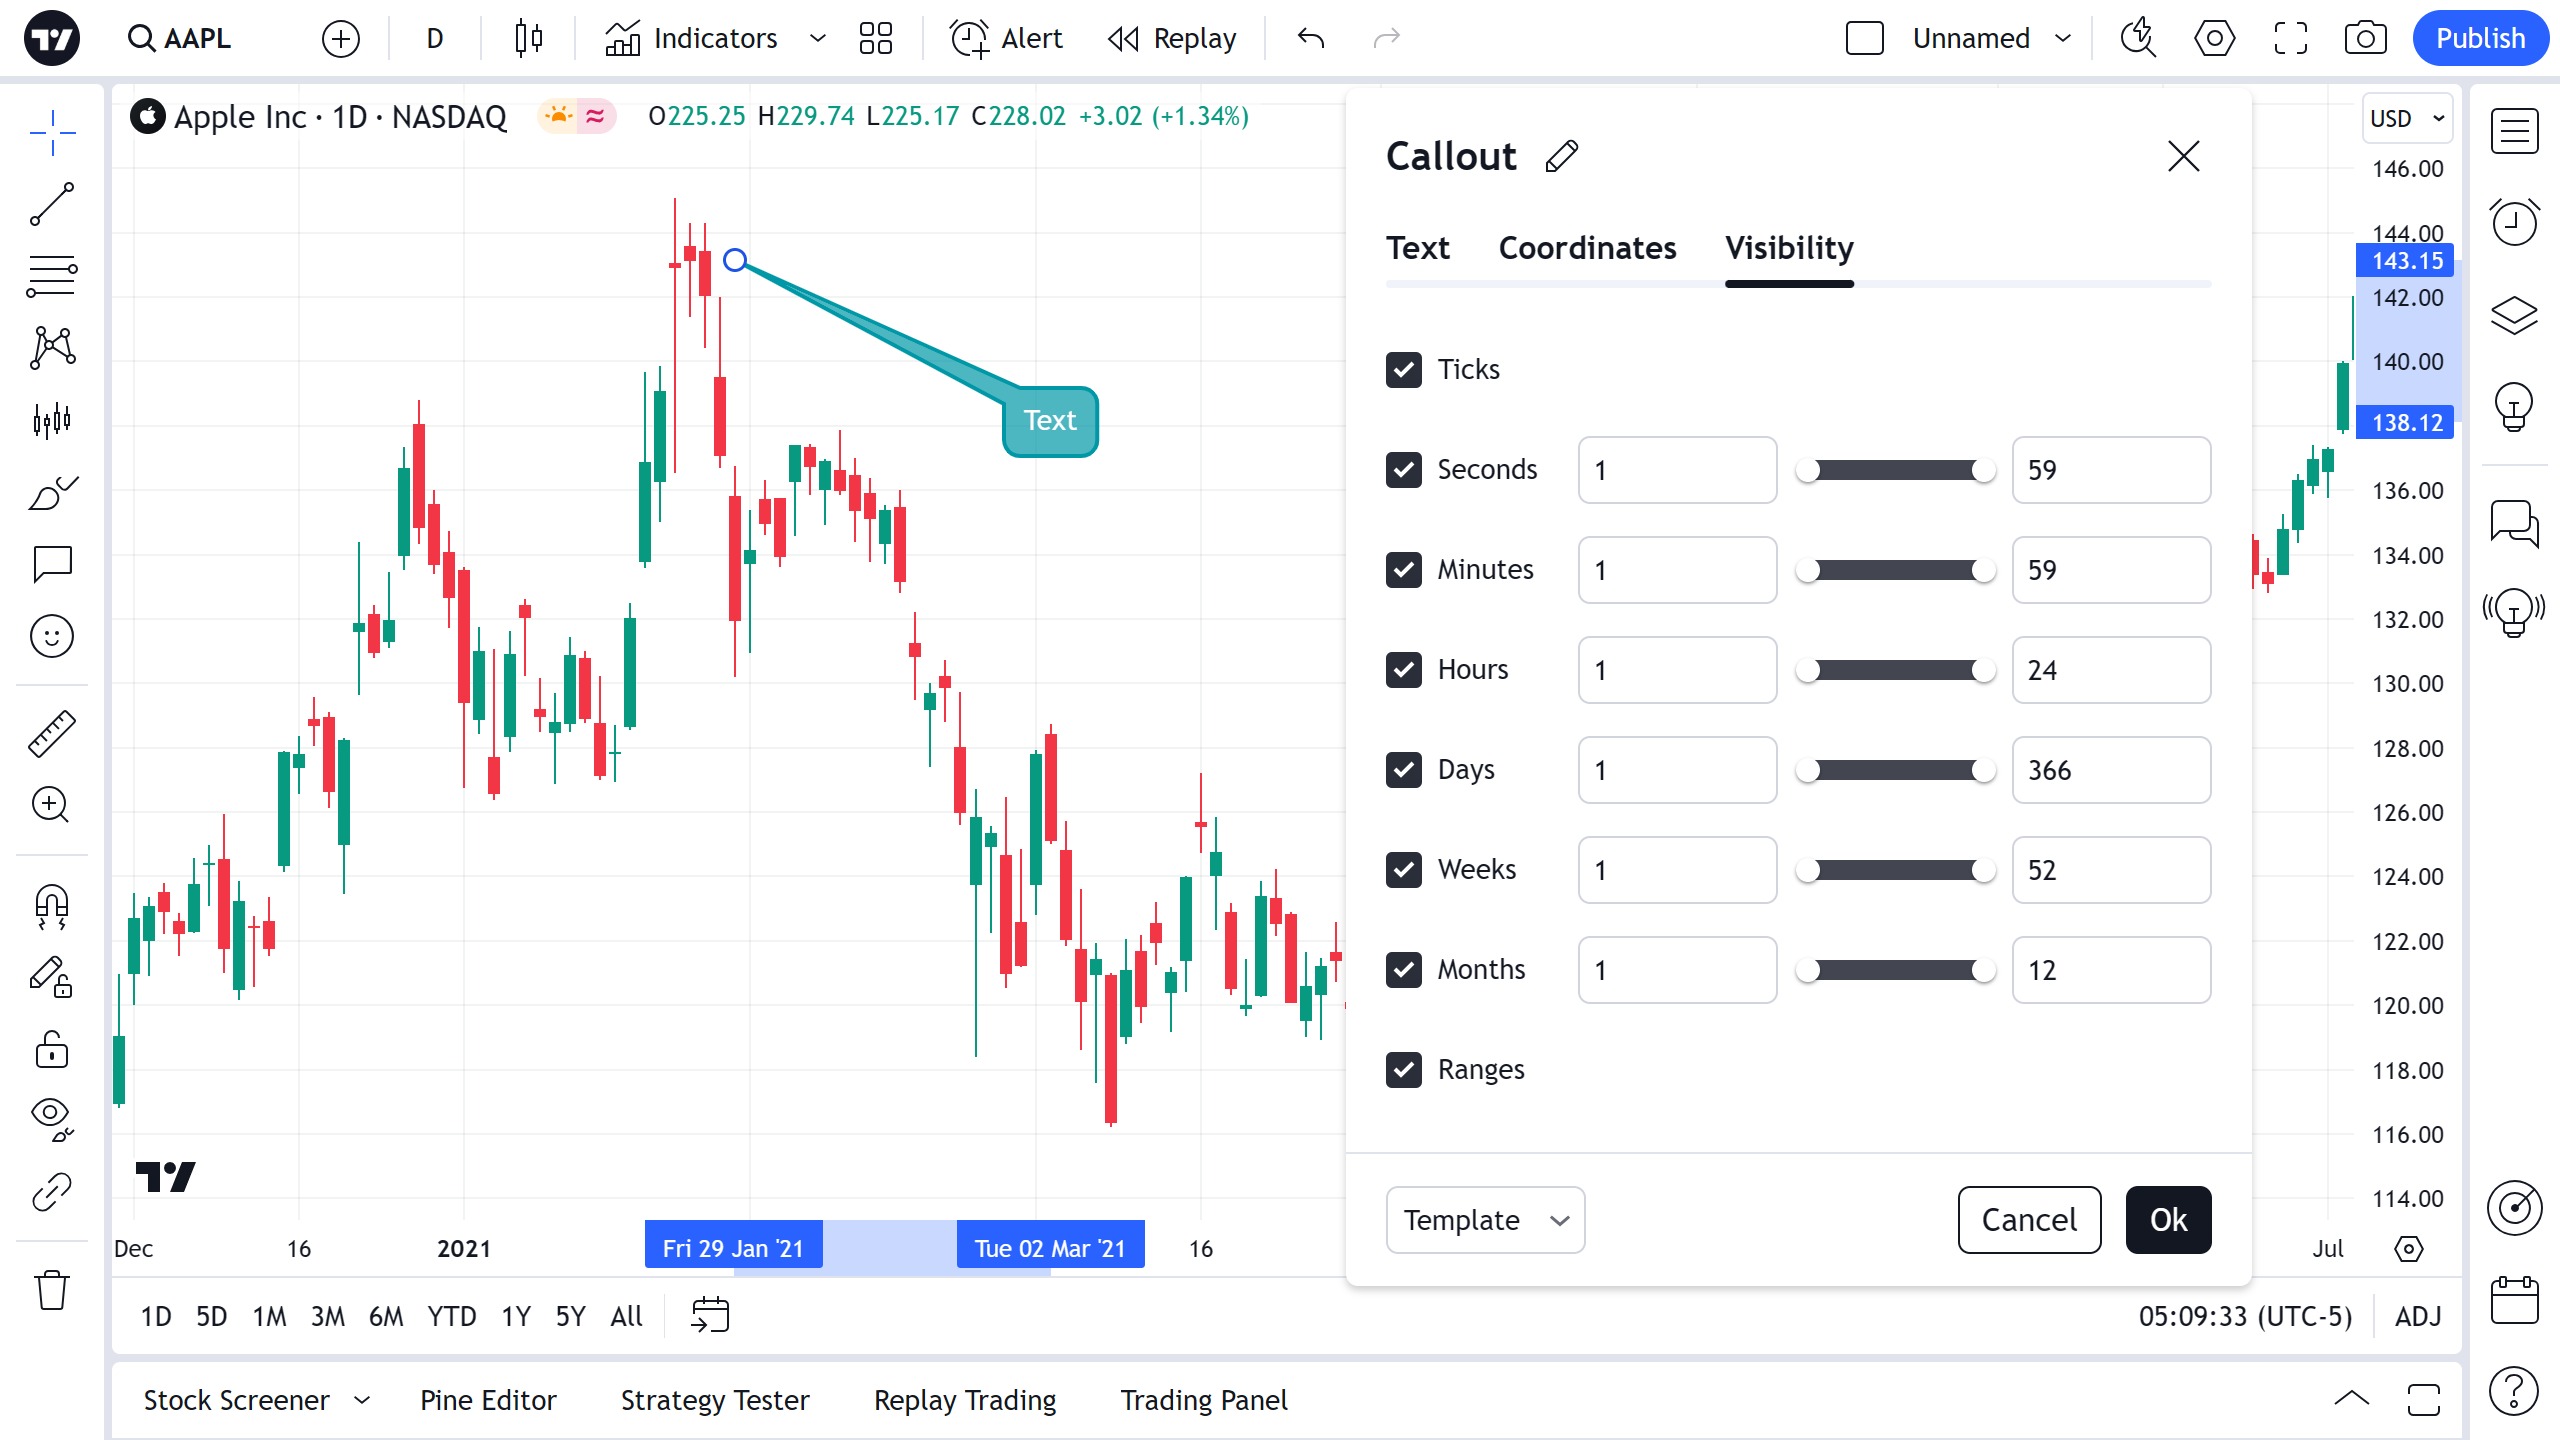
Task: Take a snapshot with camera icon
Action: (x=2365, y=38)
